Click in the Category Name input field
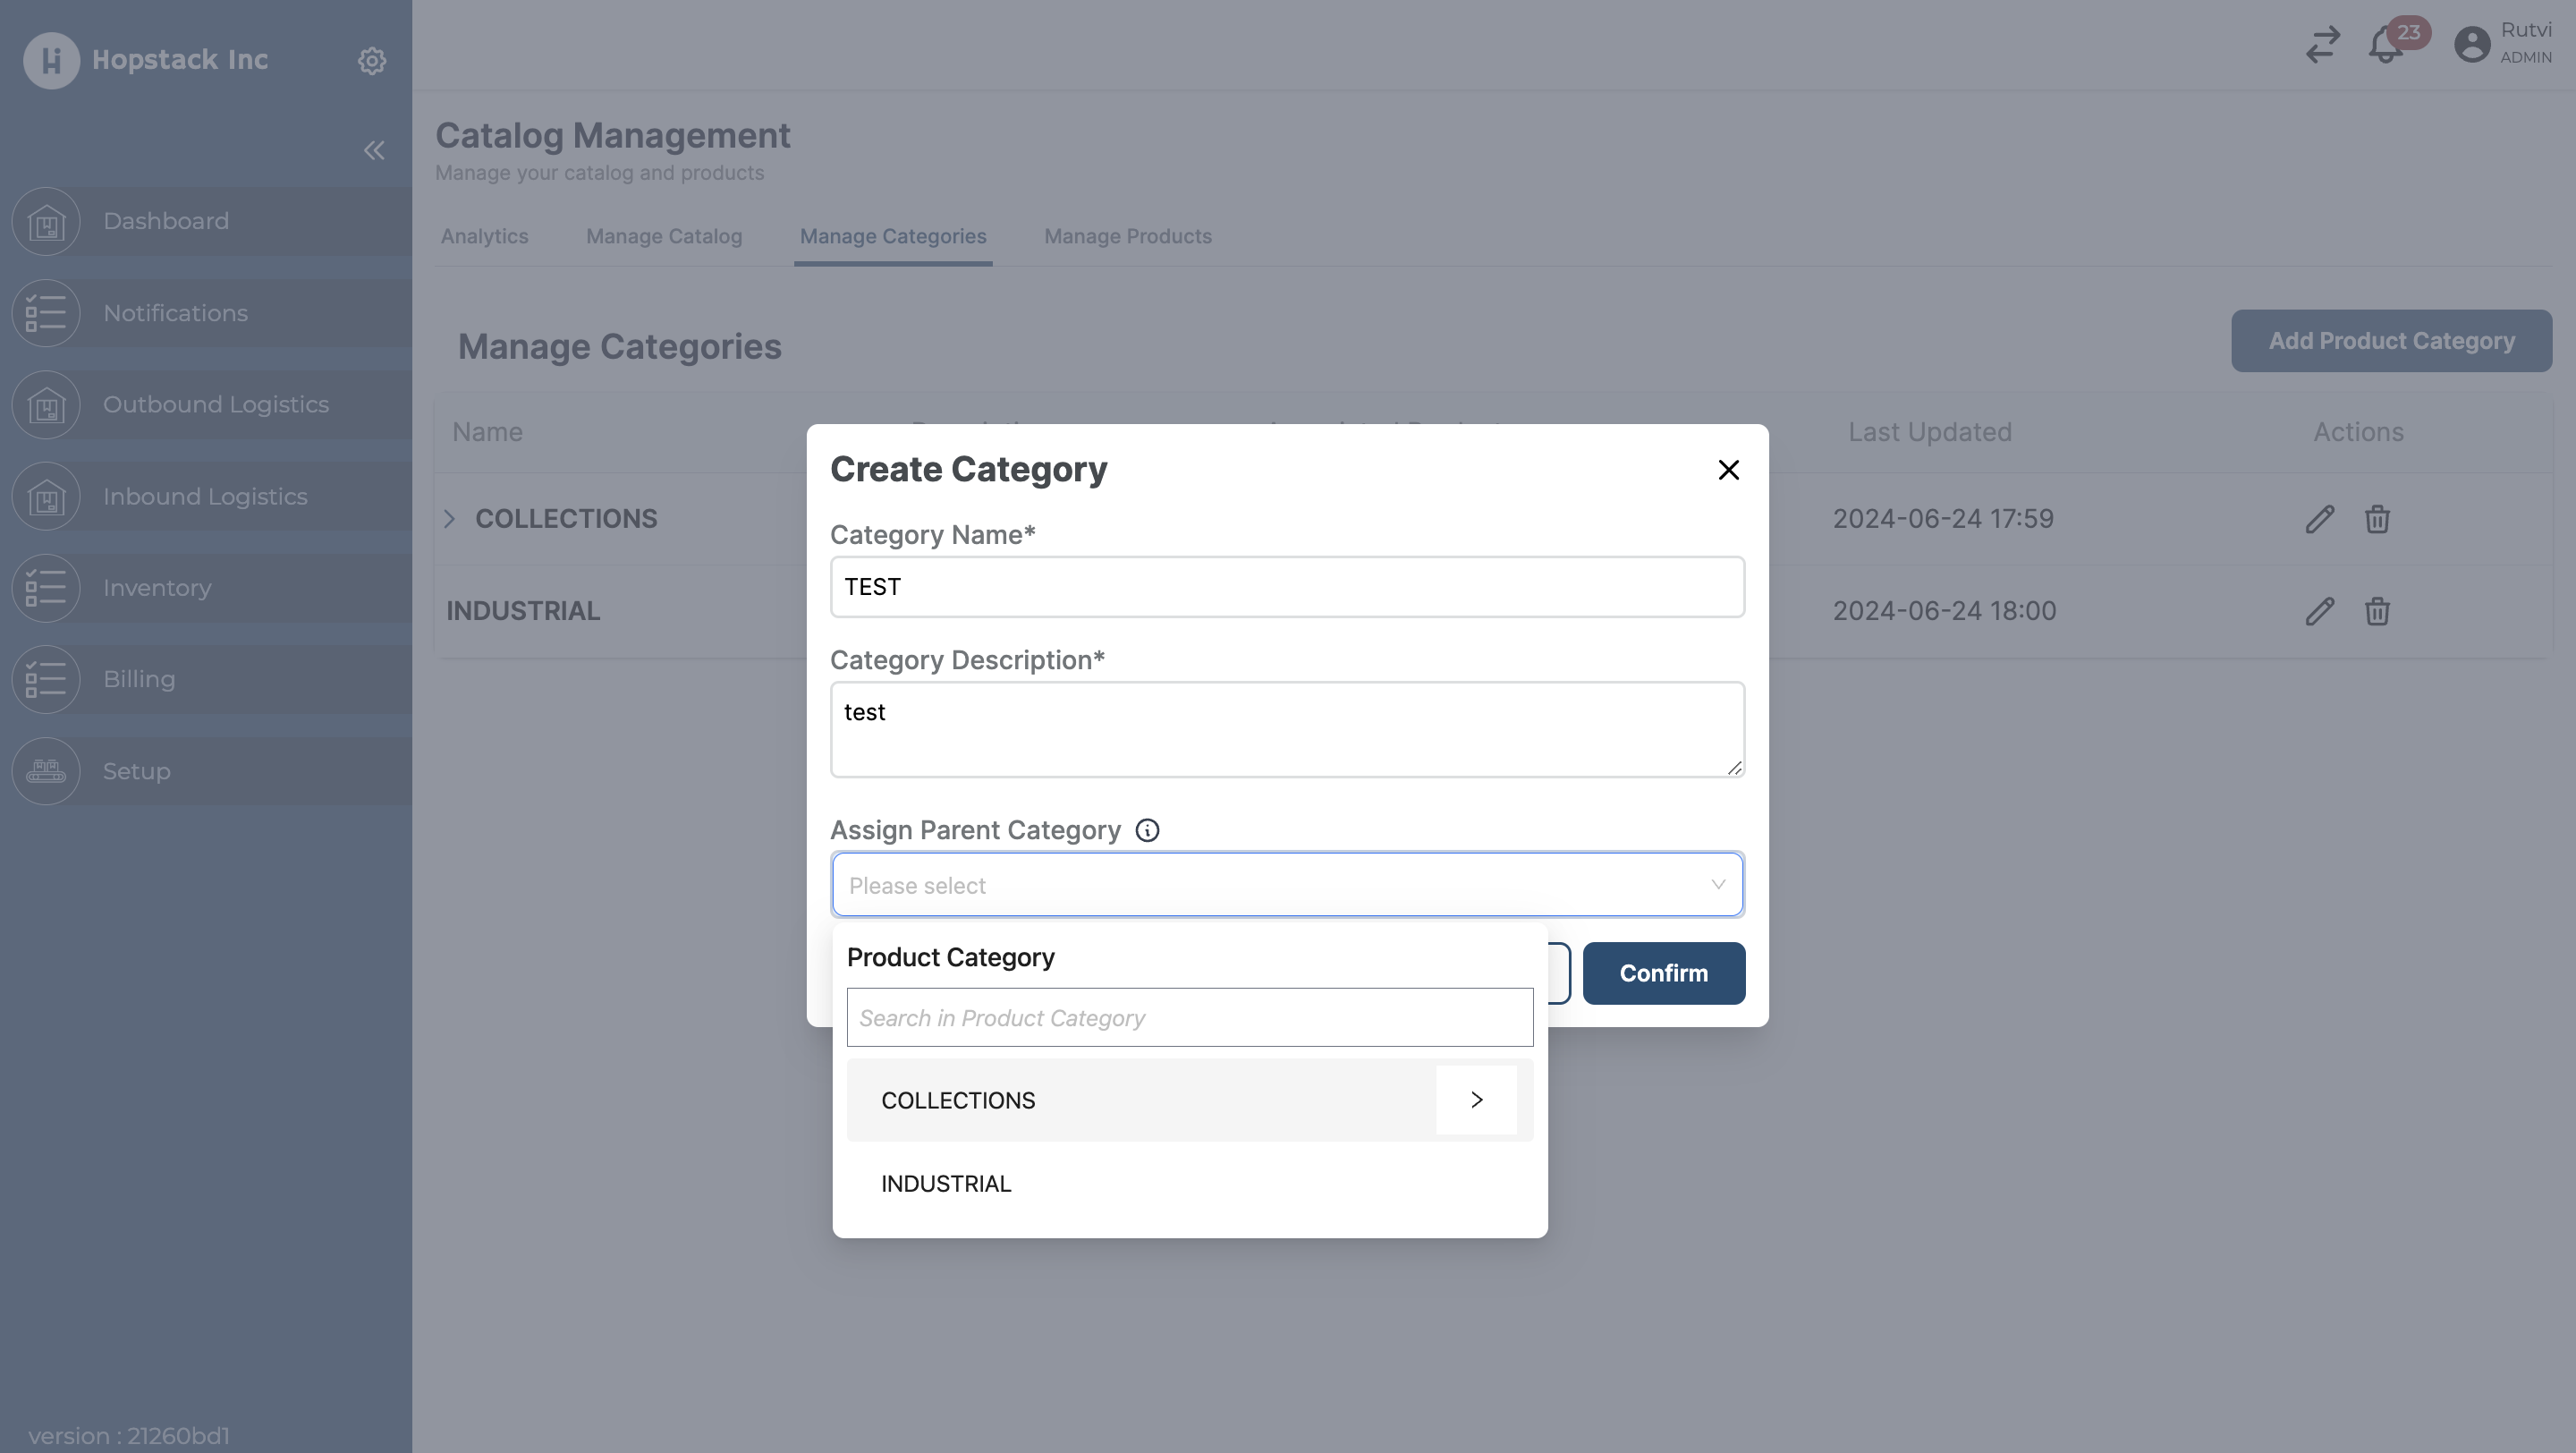 [x=1286, y=586]
